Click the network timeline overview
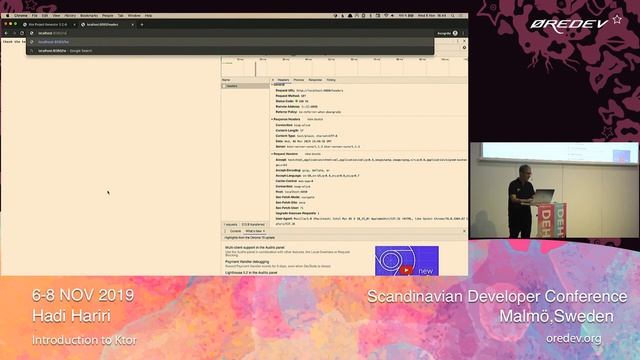 [344, 67]
